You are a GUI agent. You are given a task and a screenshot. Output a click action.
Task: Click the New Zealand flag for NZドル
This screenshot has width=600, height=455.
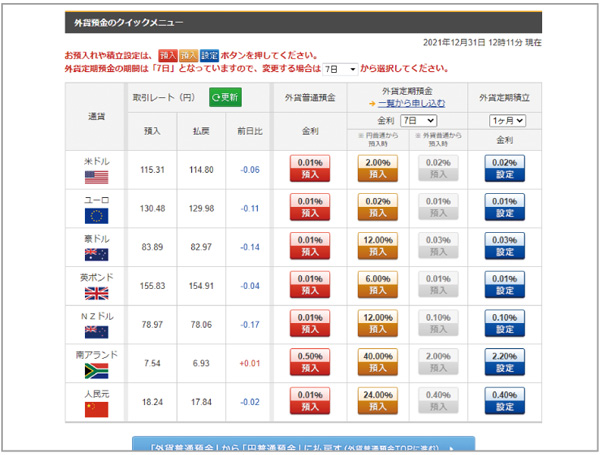tap(96, 331)
